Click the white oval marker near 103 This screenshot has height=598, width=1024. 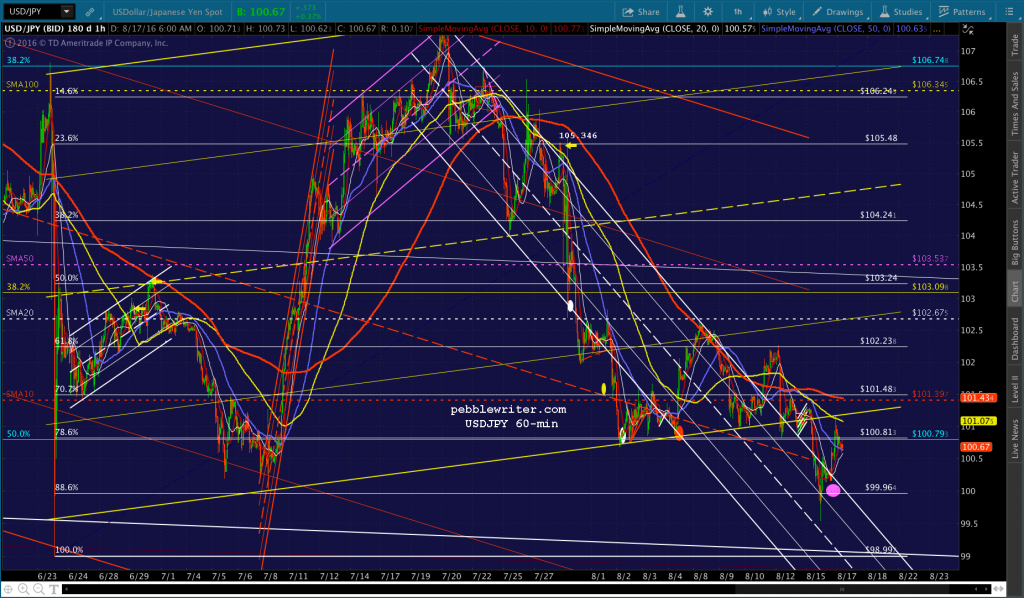(570, 306)
